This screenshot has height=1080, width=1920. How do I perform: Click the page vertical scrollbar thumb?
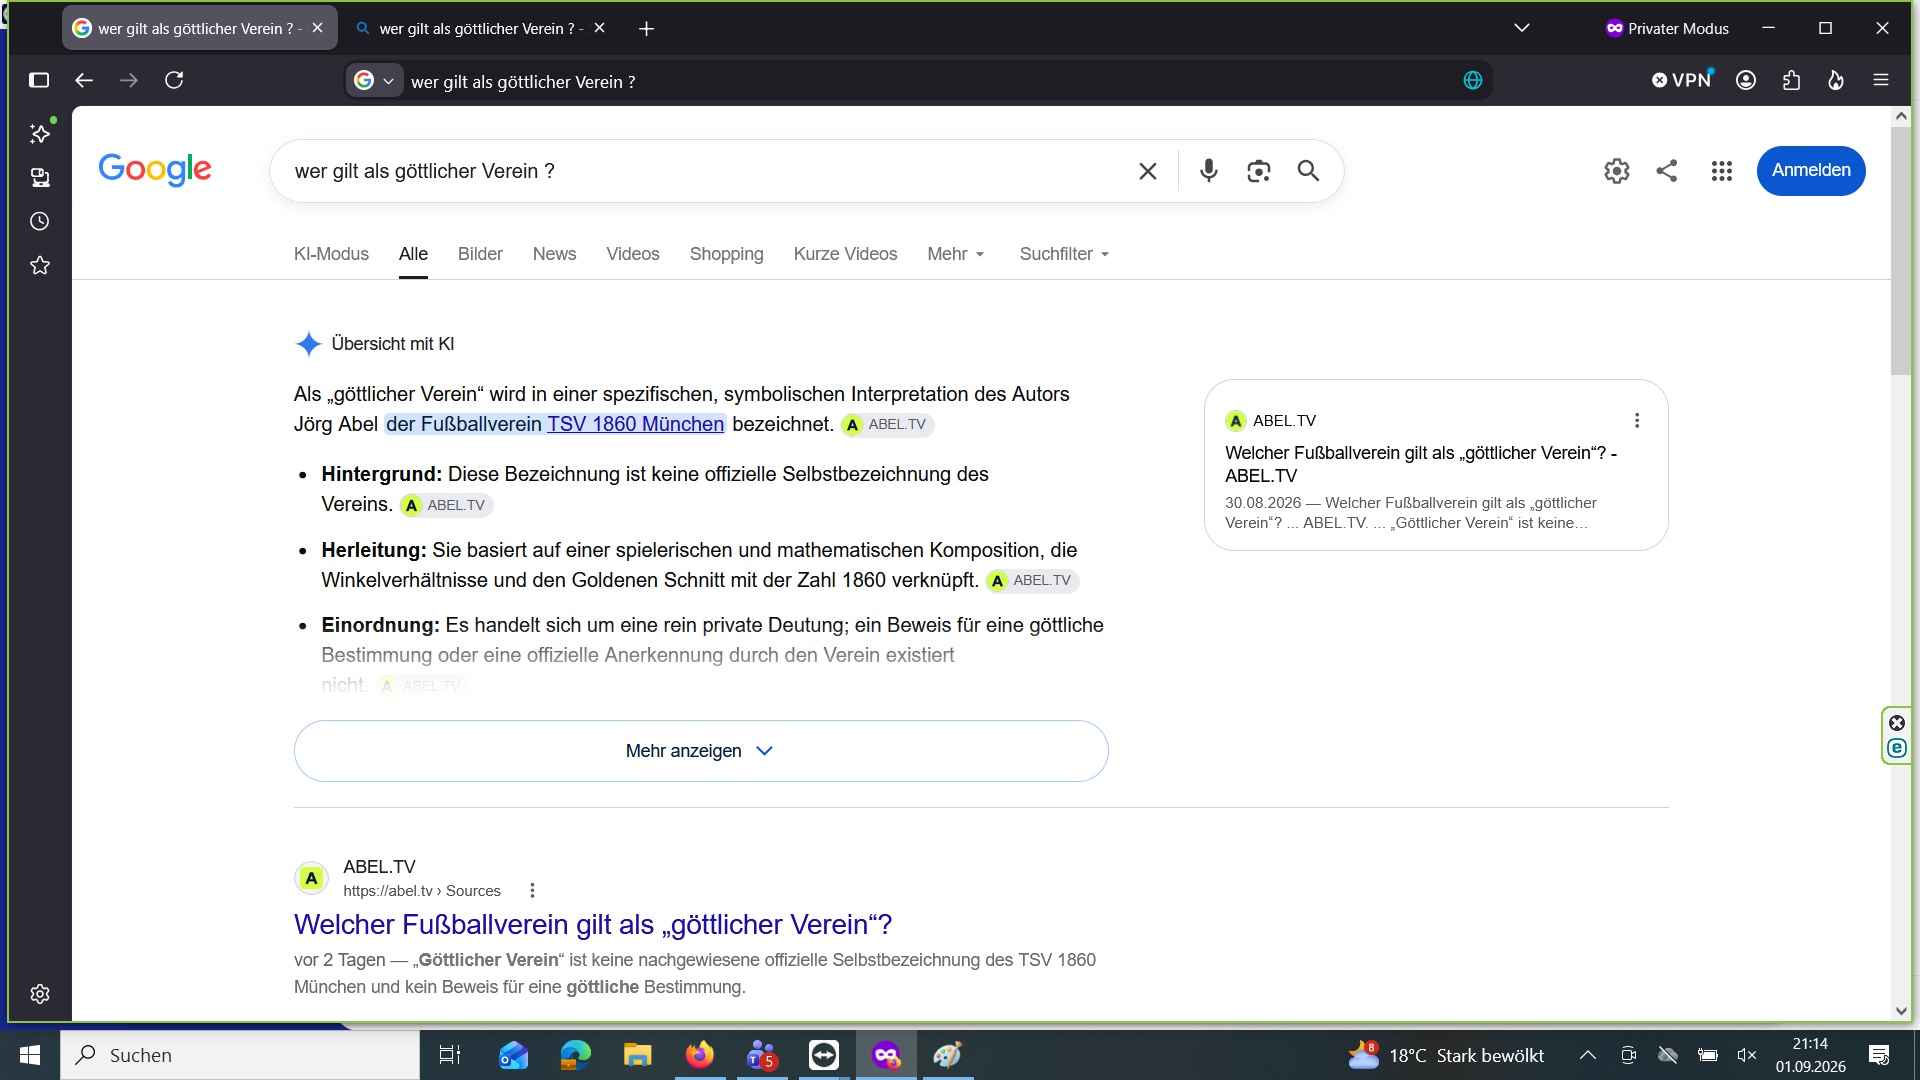click(x=1900, y=252)
